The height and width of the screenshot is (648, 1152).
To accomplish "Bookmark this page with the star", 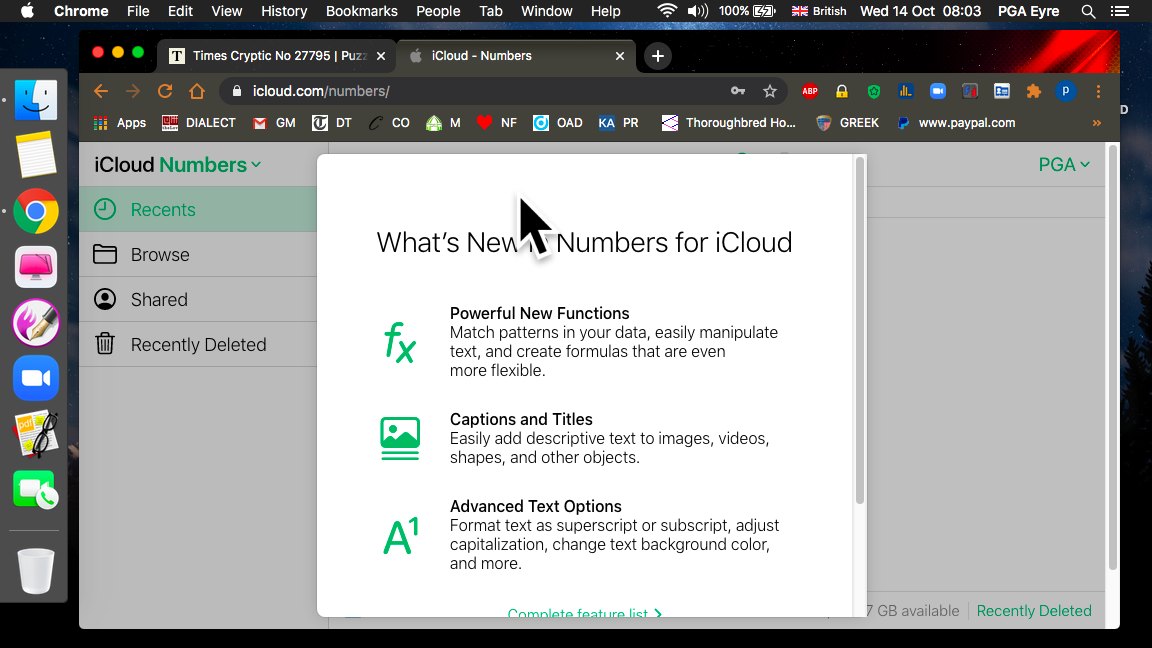I will click(x=769, y=91).
